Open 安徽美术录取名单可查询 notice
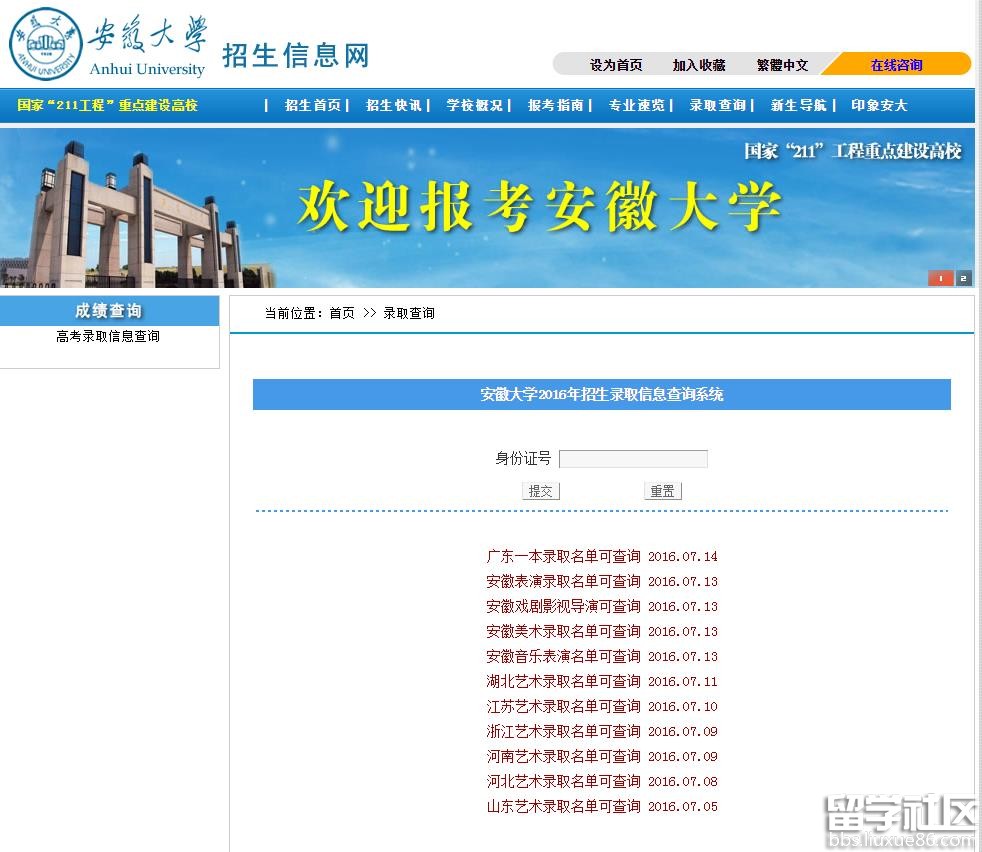The width and height of the screenshot is (982, 852). point(563,631)
